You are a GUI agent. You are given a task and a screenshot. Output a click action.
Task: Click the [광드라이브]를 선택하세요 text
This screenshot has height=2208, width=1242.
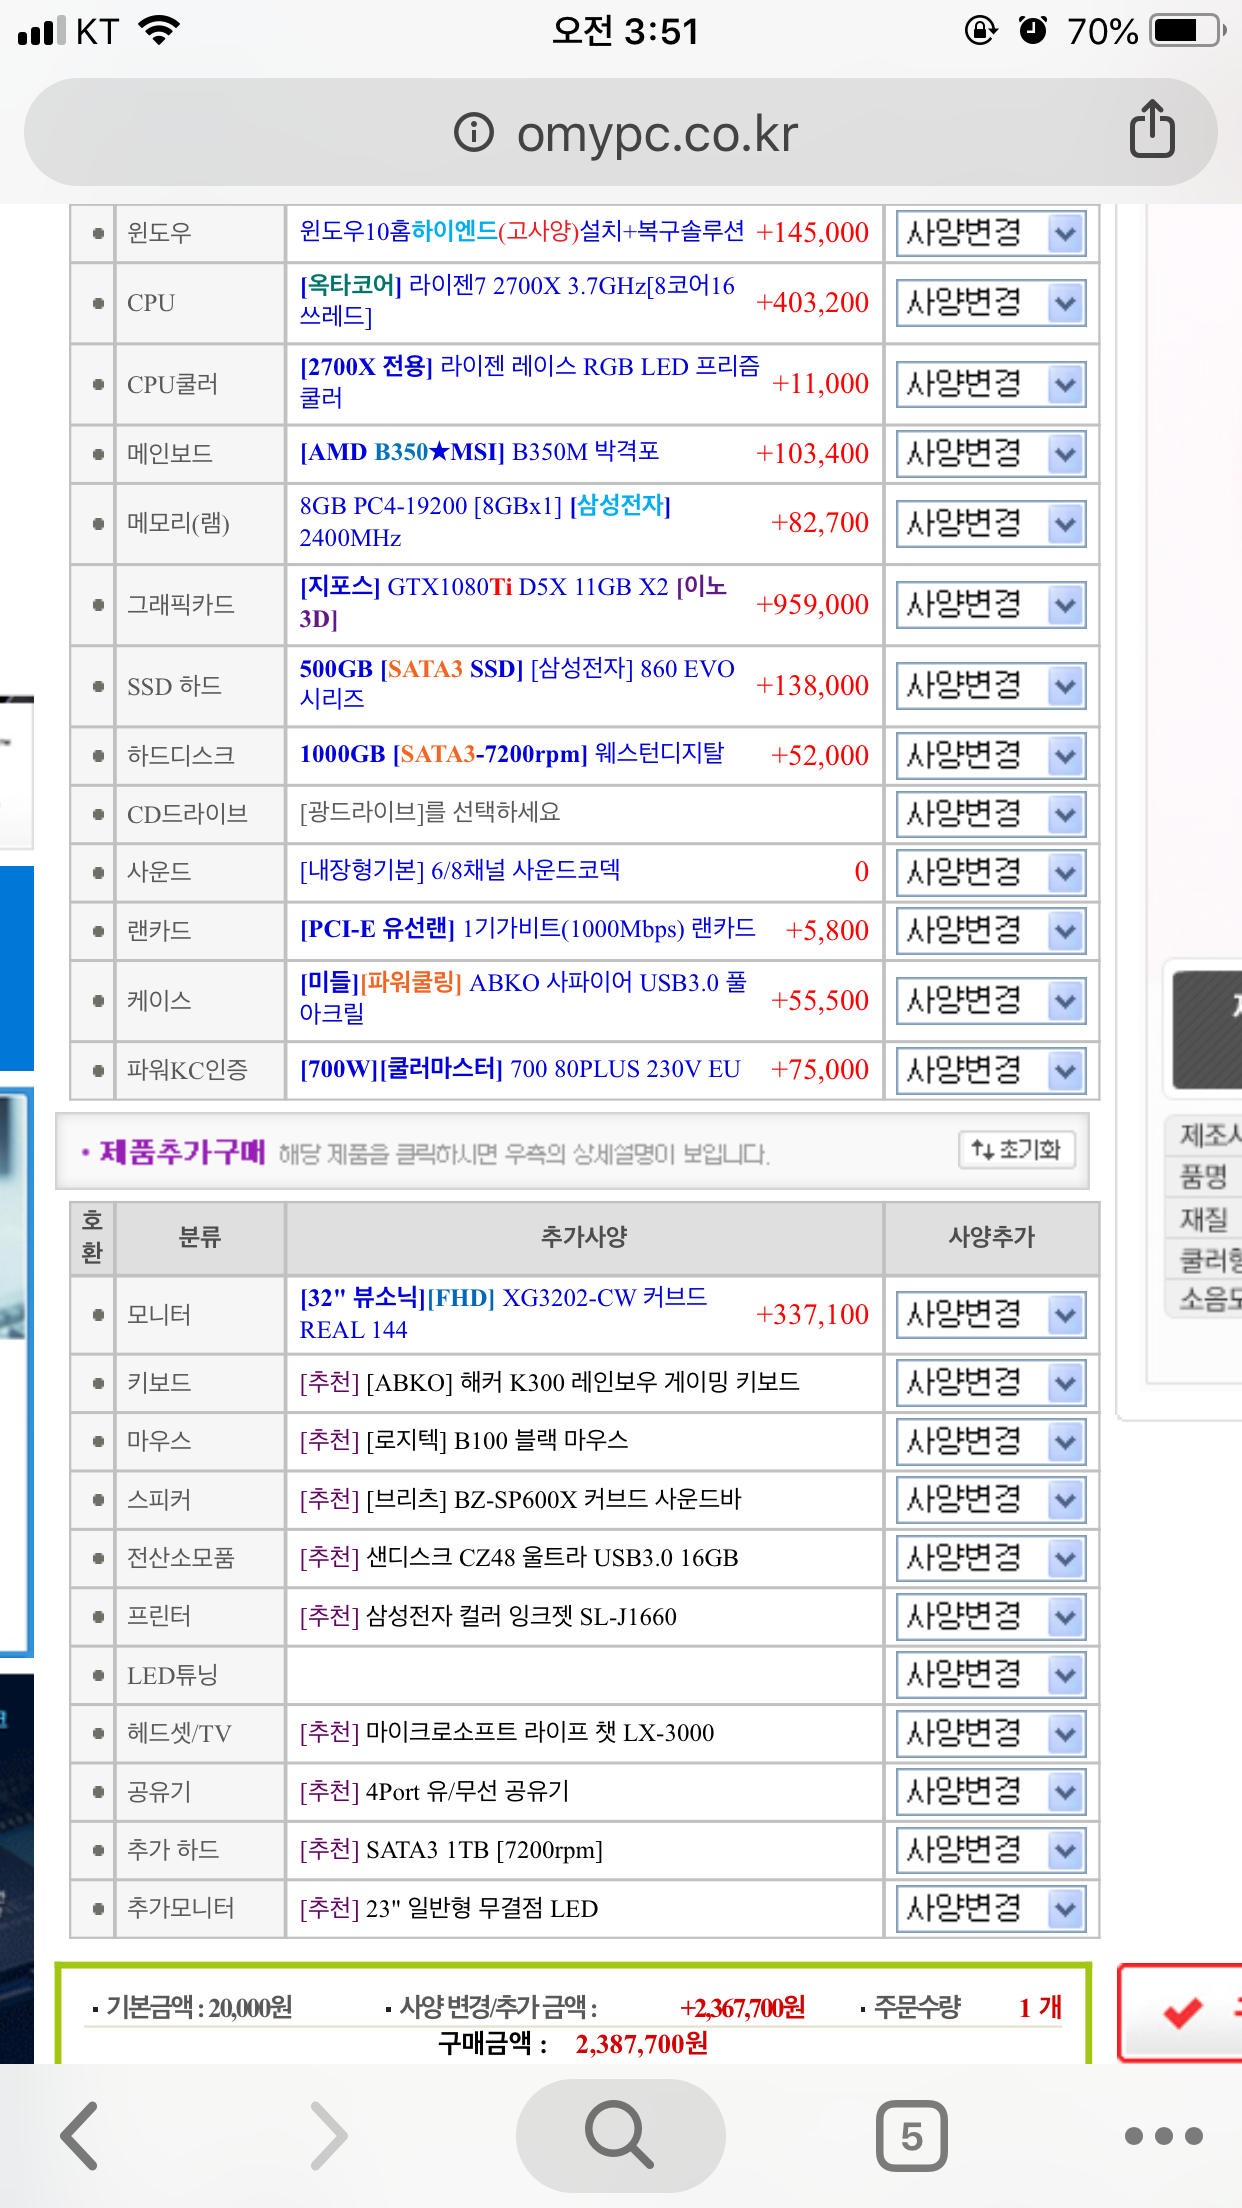click(x=430, y=812)
